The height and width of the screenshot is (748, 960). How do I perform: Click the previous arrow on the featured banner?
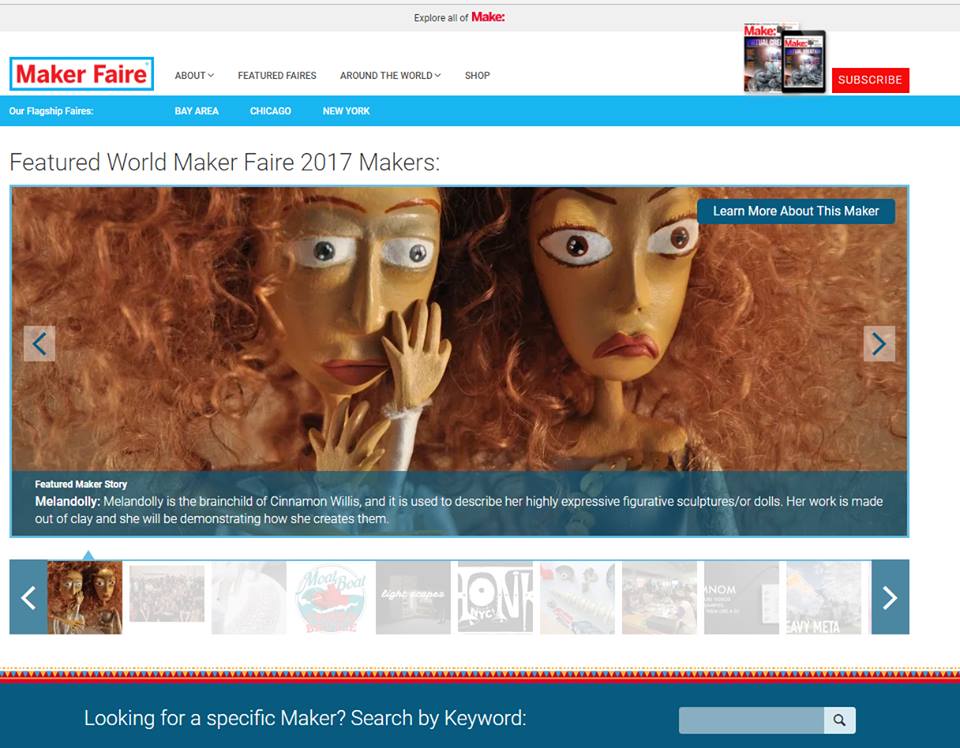pyautogui.click(x=38, y=344)
